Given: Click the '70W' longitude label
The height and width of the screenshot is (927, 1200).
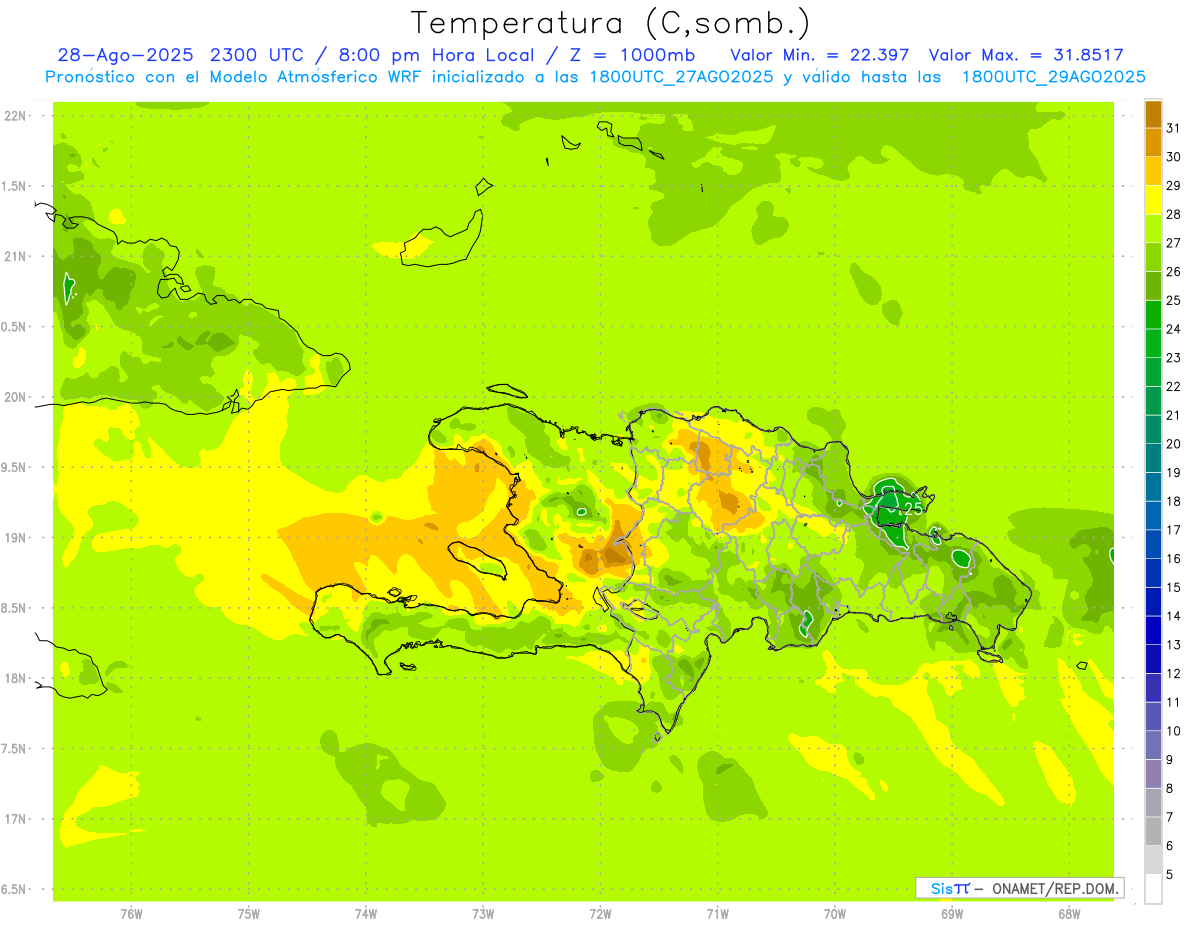Looking at the screenshot, I should tap(835, 914).
